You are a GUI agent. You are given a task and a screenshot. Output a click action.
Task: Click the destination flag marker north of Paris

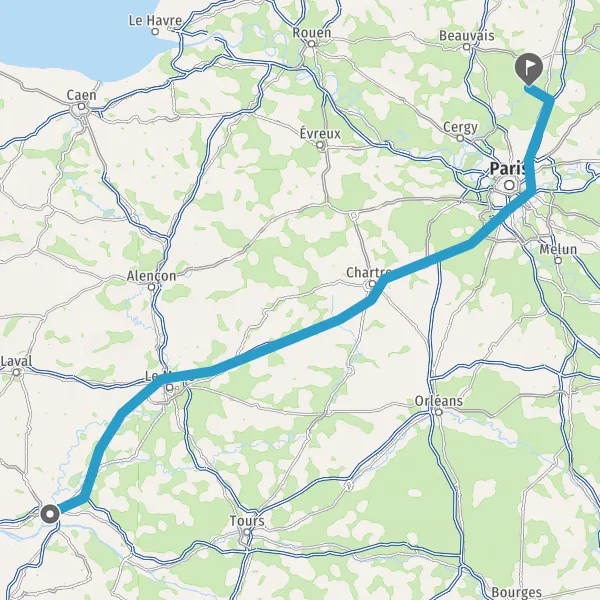[x=528, y=69]
